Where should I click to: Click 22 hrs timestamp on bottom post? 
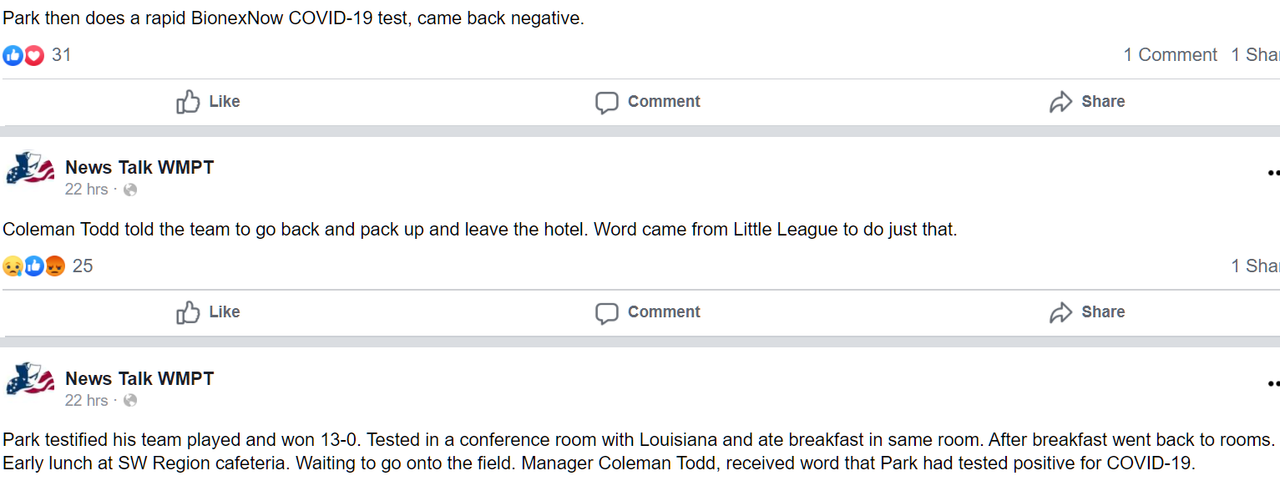(x=86, y=400)
